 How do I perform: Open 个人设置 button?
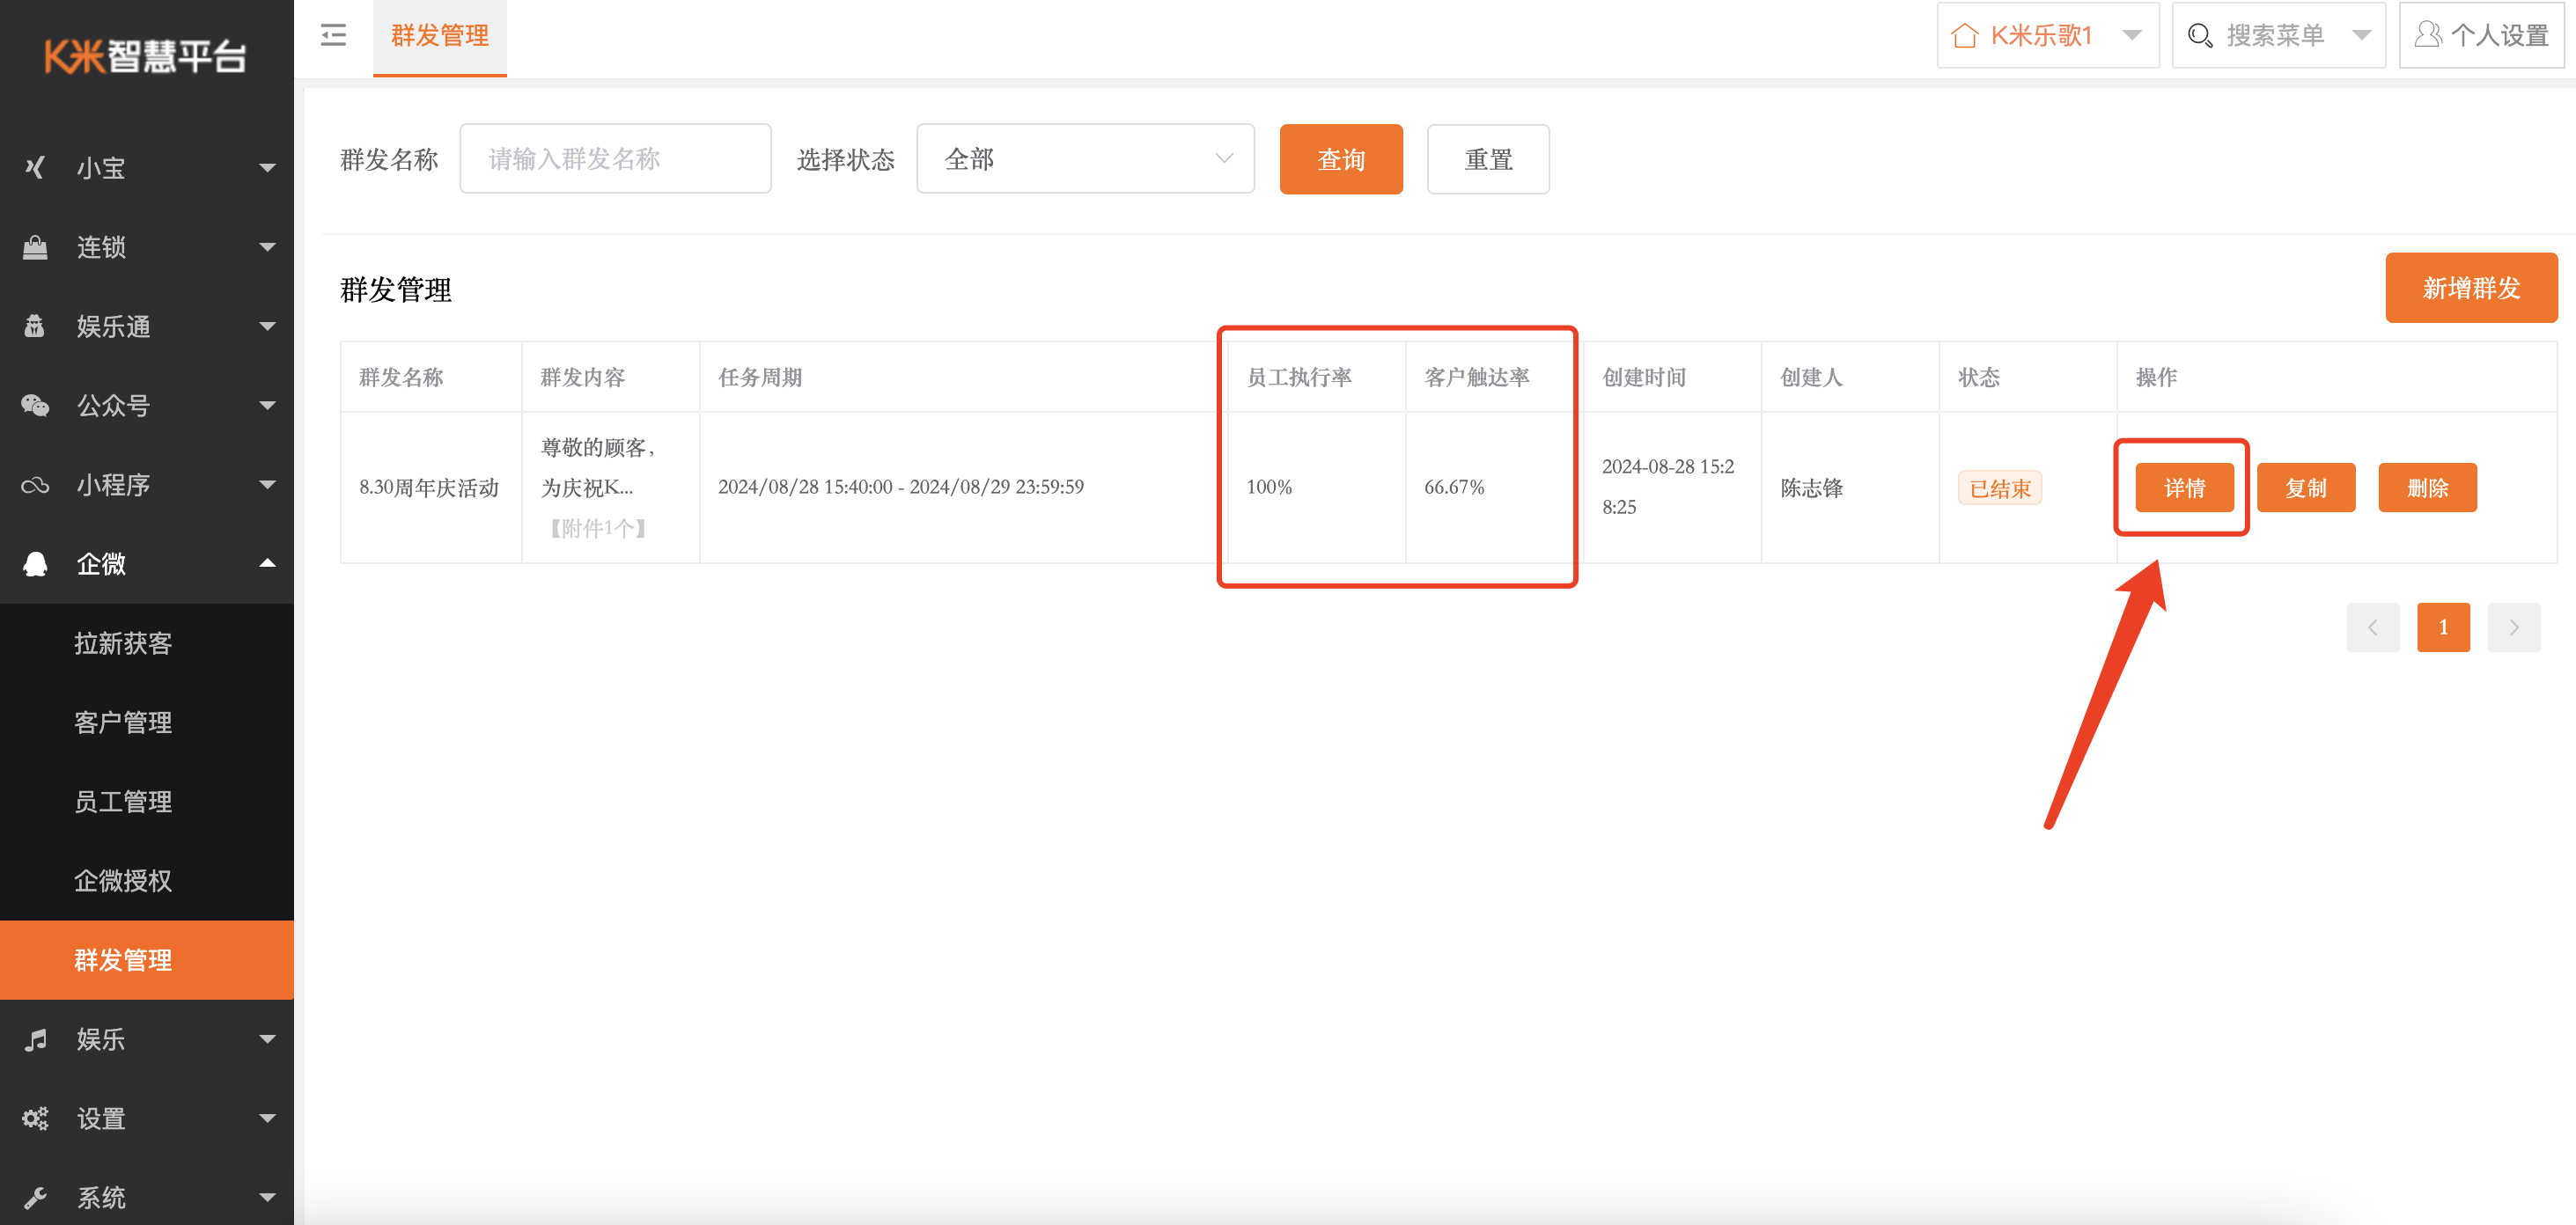pyautogui.click(x=2482, y=36)
